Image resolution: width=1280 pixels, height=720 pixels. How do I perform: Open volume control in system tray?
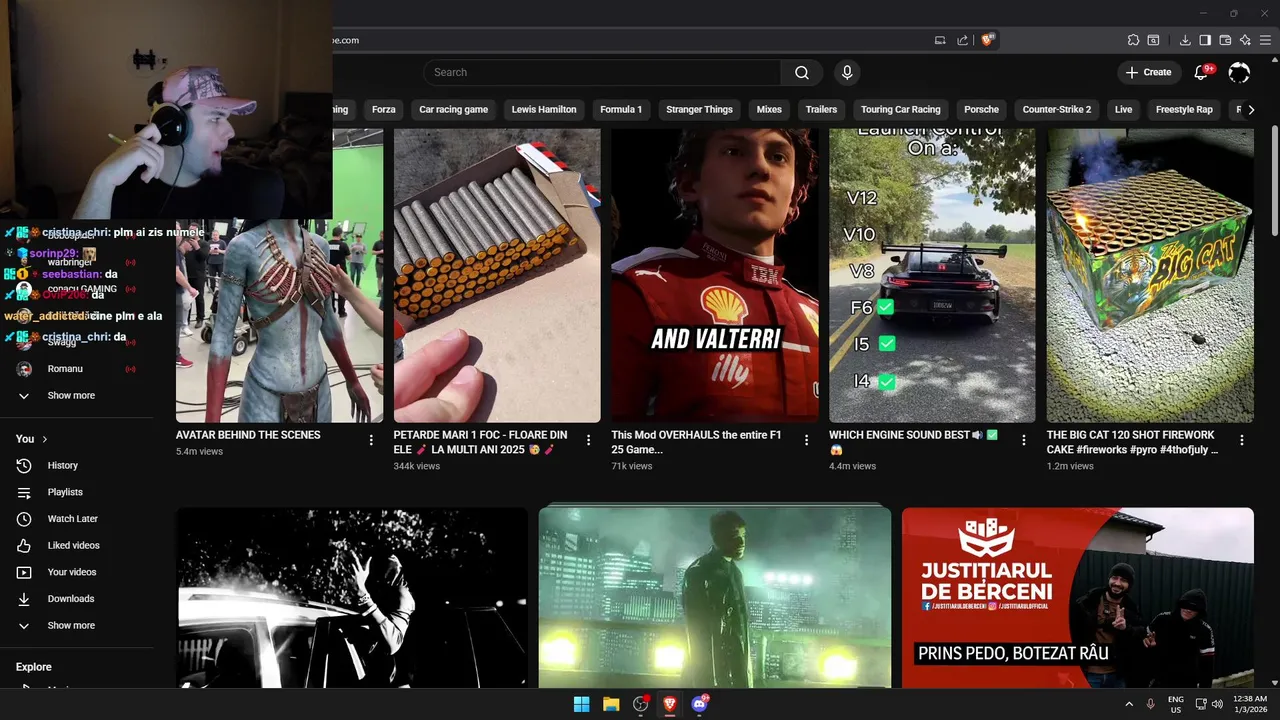pyautogui.click(x=1217, y=704)
